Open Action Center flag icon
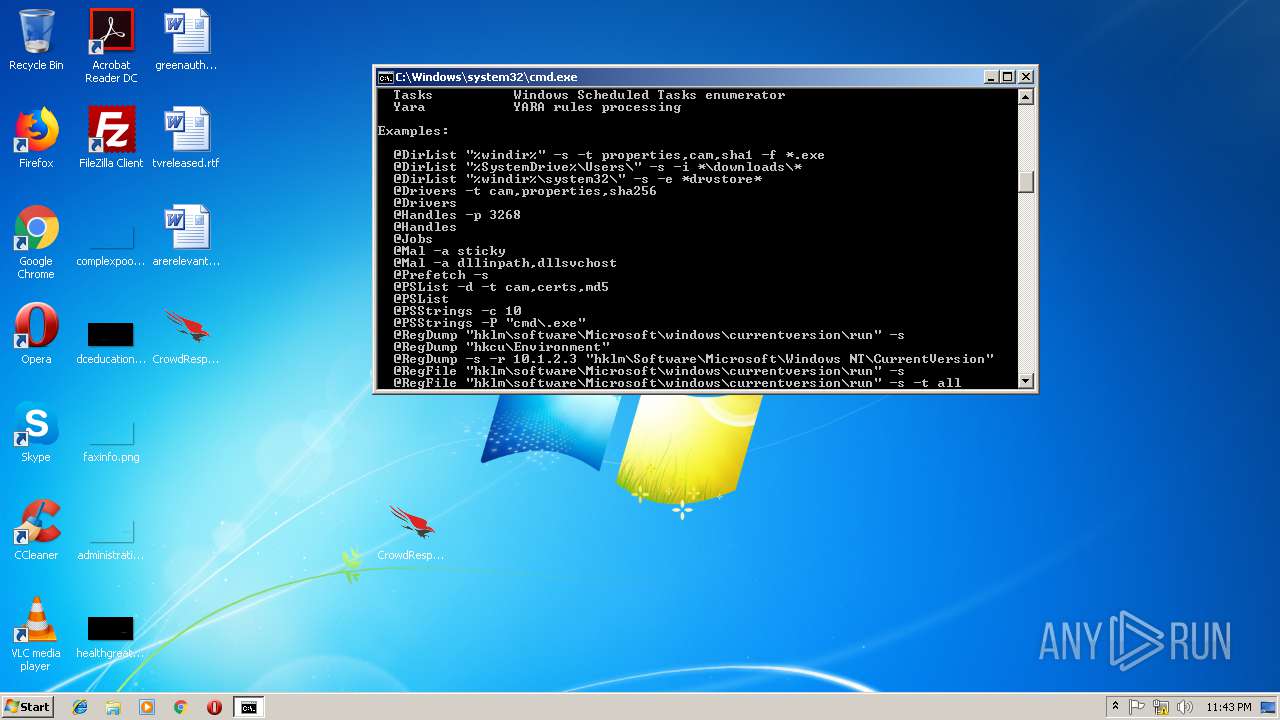This screenshot has height=720, width=1280. pos(1137,707)
